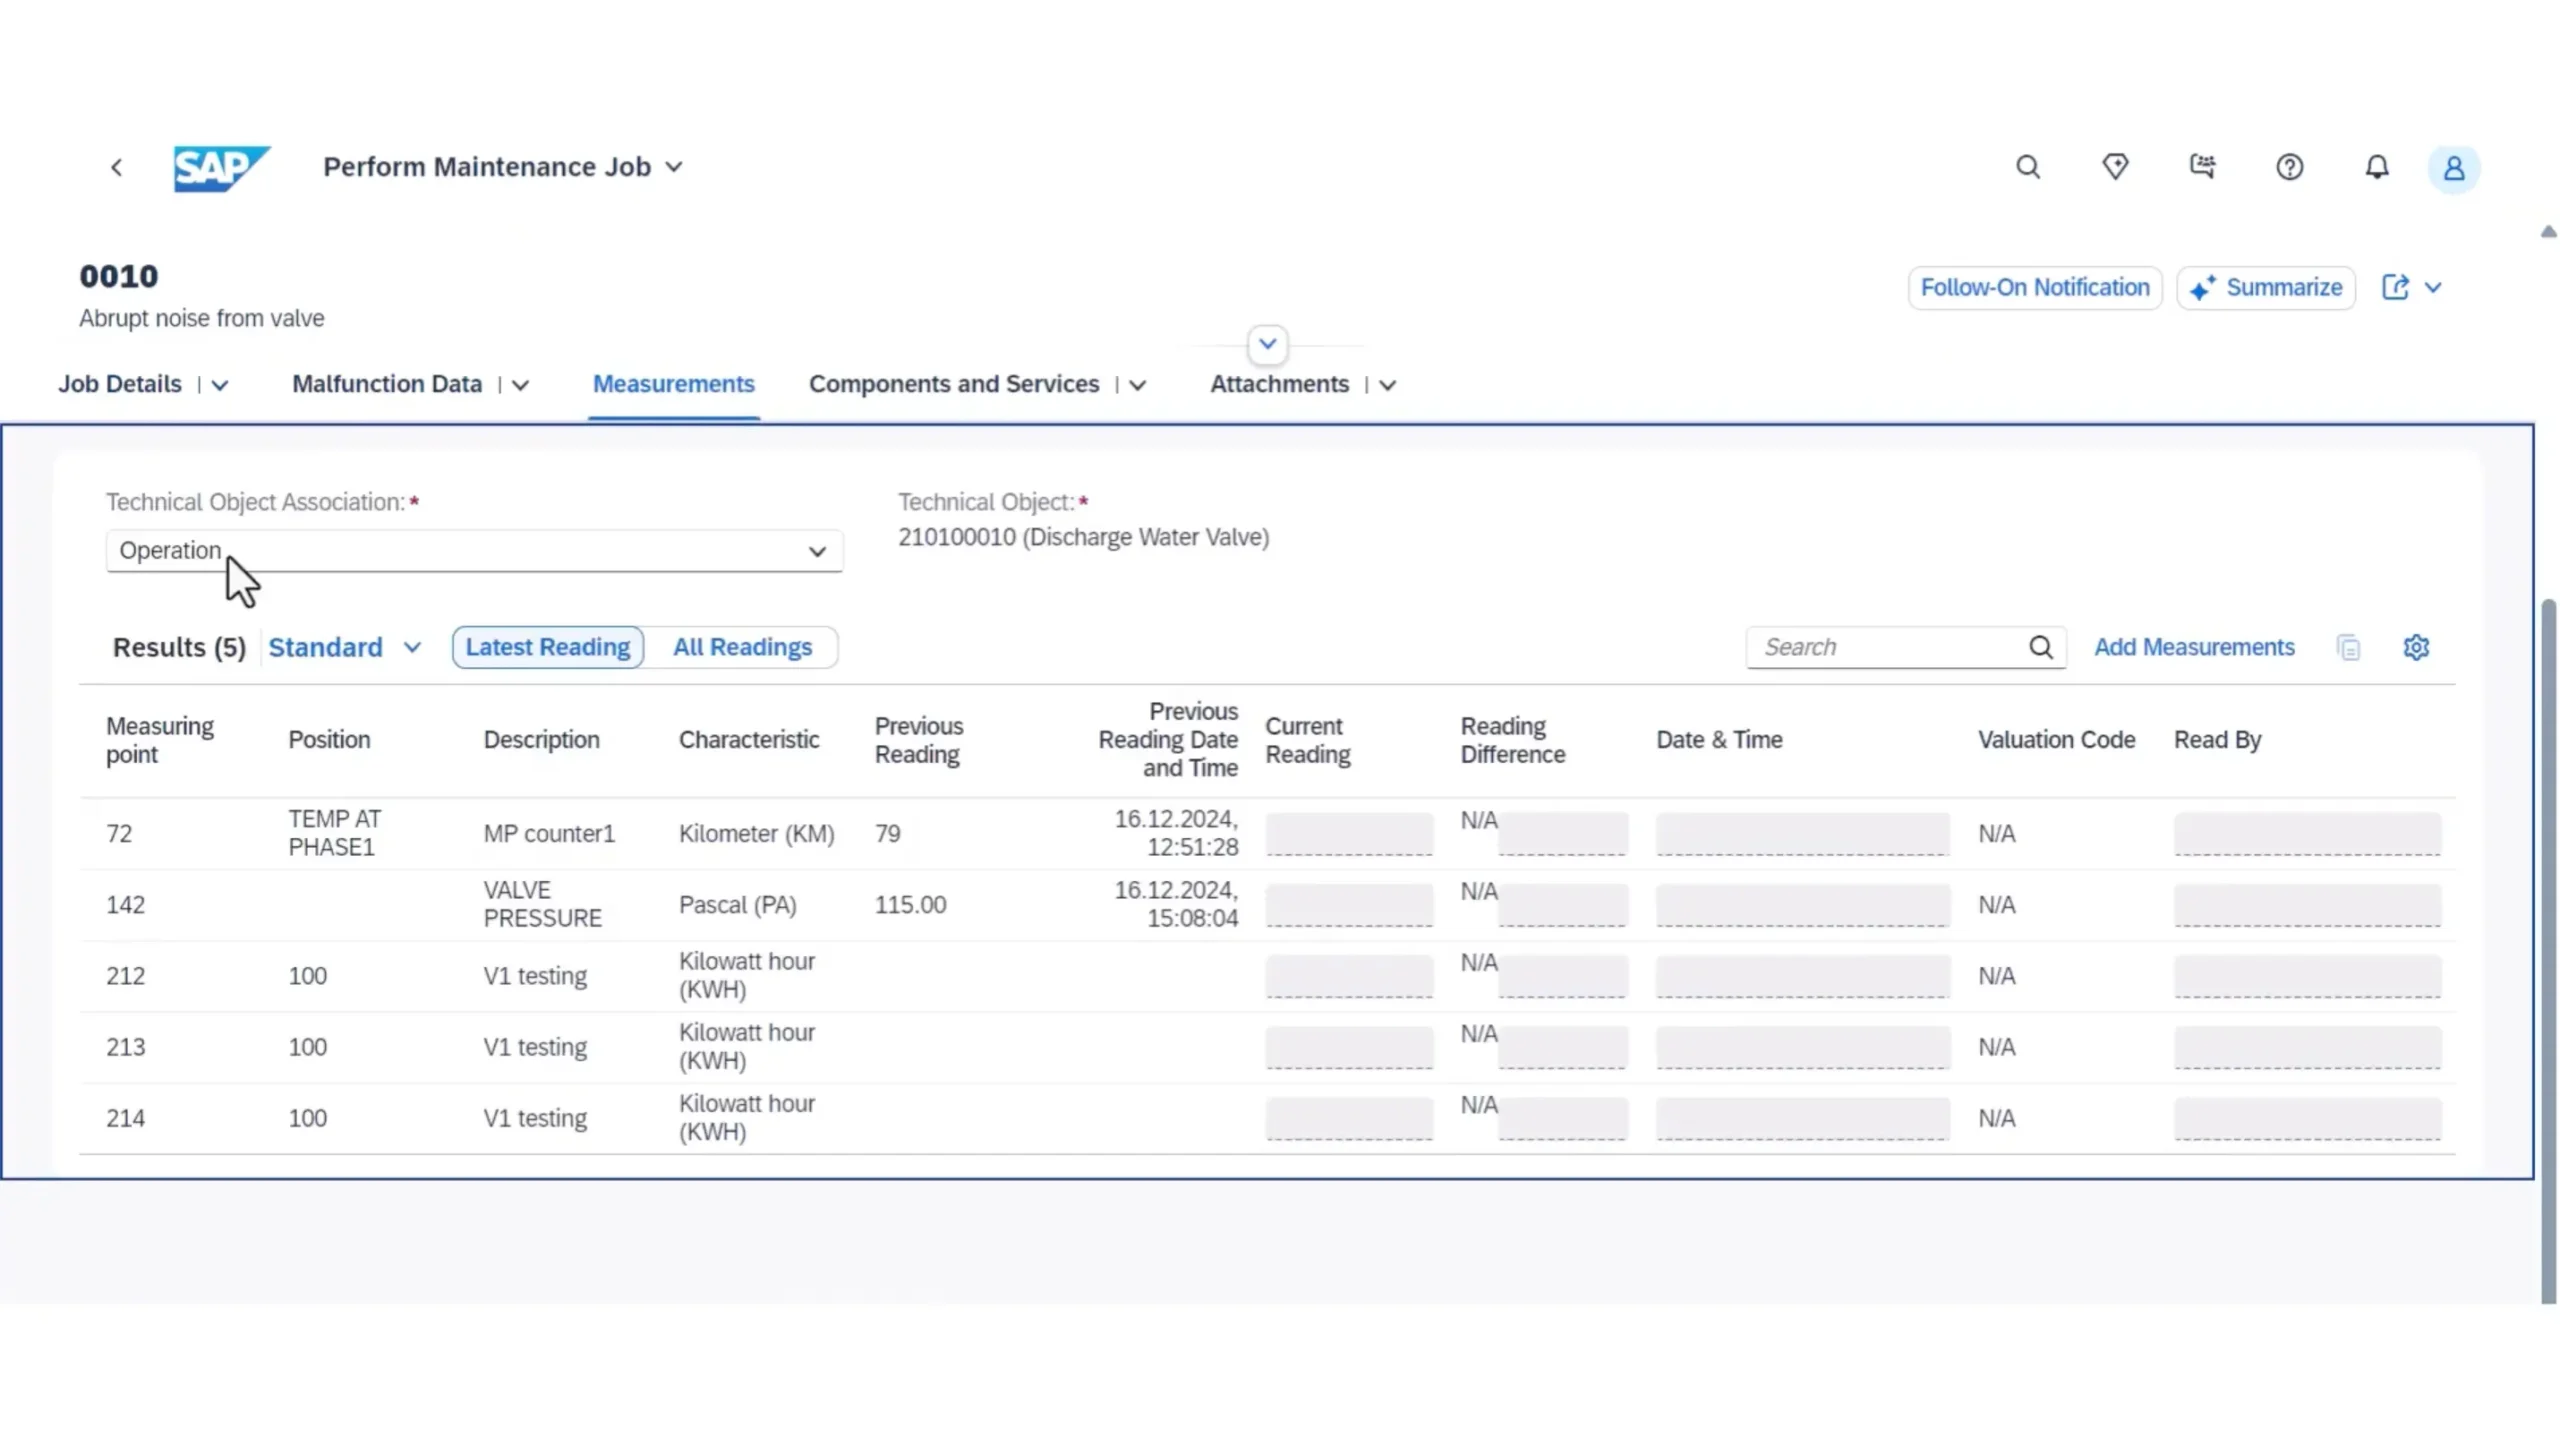Select the Latest Reading segment
This screenshot has height=1438, width=2560.
547,647
